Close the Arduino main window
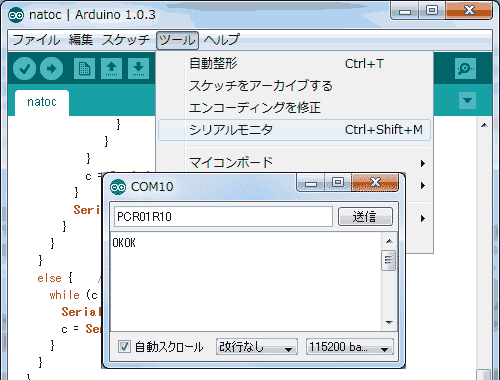This screenshot has height=380, width=500. pos(469,11)
